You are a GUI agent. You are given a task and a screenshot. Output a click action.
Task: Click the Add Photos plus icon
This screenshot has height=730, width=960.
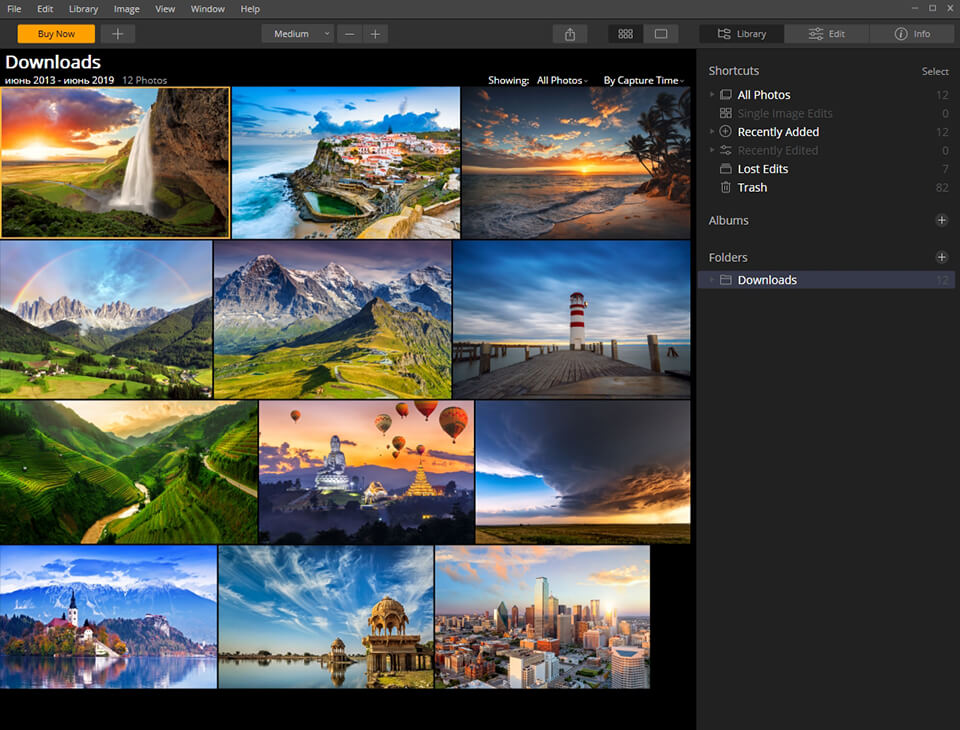(117, 33)
